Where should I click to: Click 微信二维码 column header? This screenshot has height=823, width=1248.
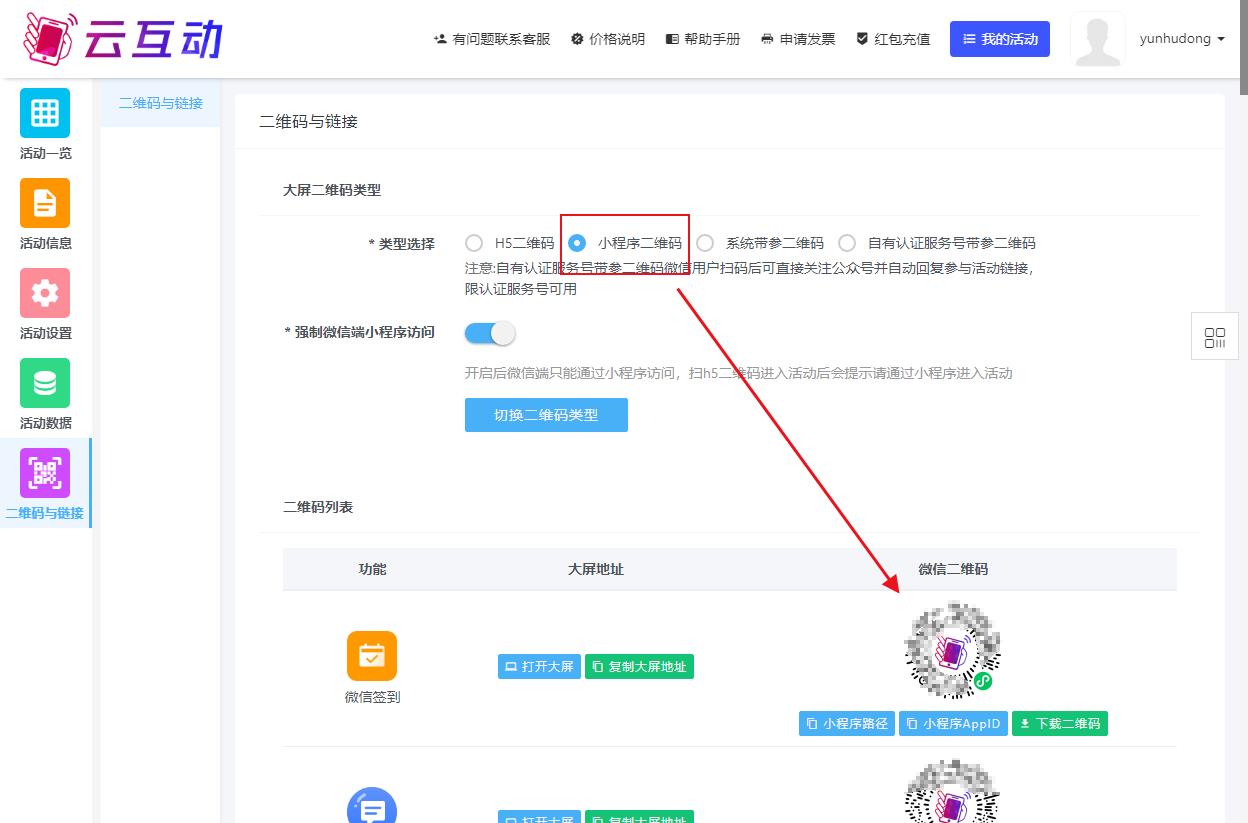pos(953,569)
